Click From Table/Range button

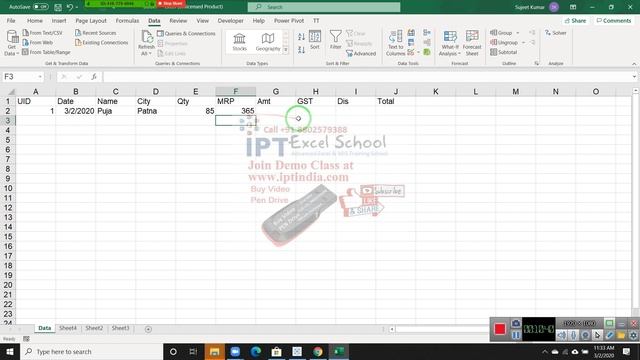click(x=46, y=52)
